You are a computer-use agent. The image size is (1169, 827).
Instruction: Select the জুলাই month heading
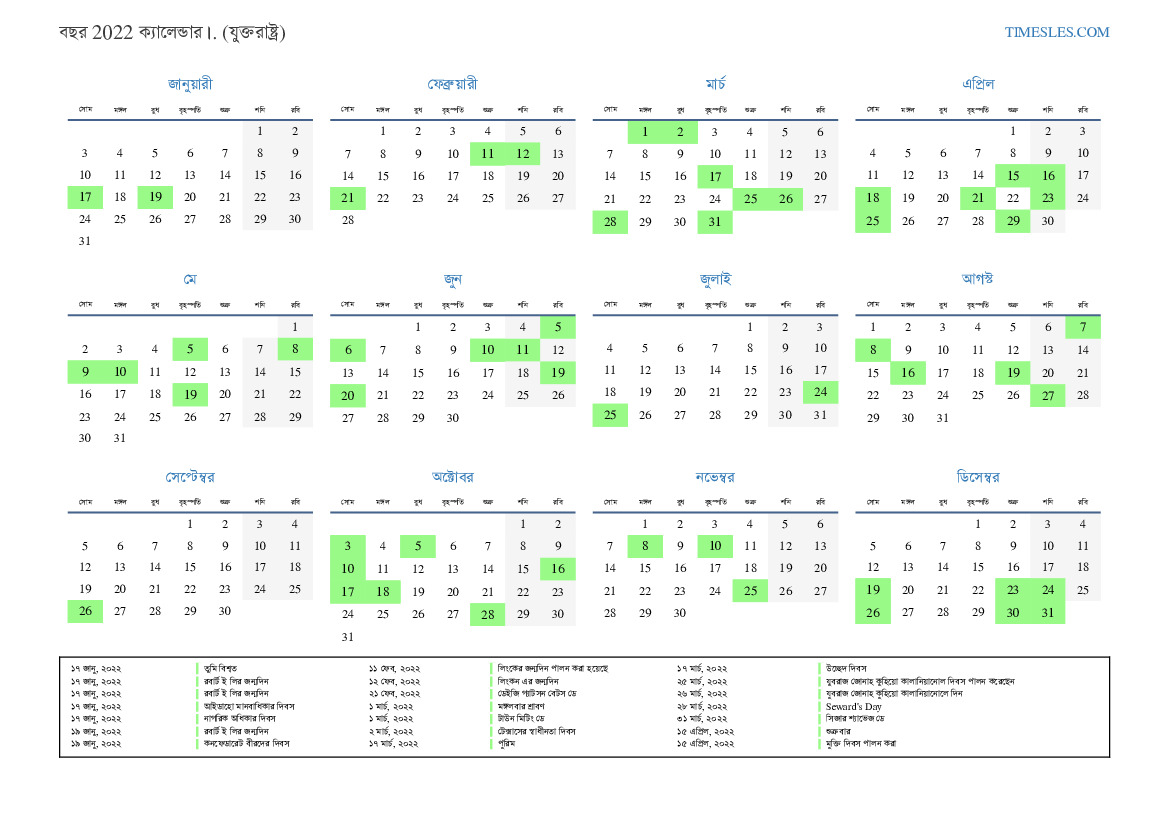pos(715,279)
